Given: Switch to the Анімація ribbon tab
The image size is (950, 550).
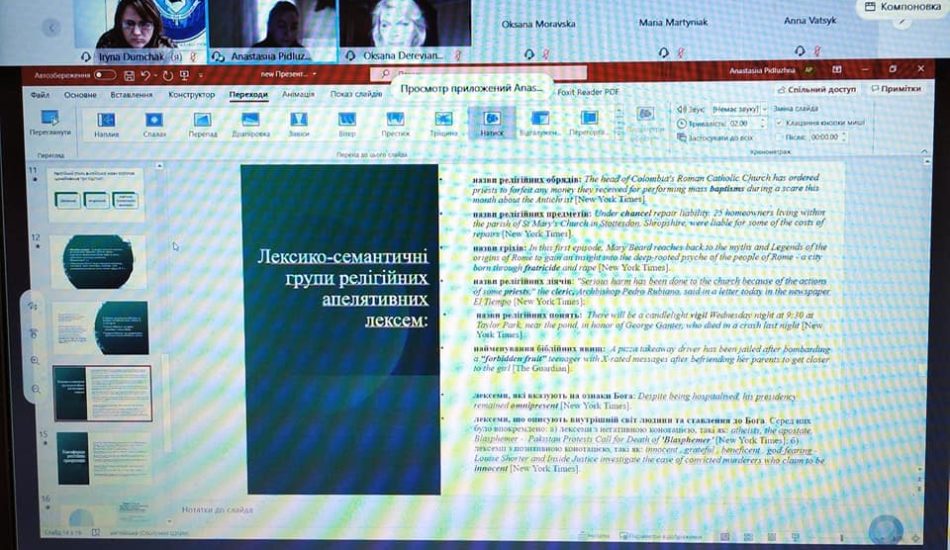Looking at the screenshot, I should coord(298,94).
